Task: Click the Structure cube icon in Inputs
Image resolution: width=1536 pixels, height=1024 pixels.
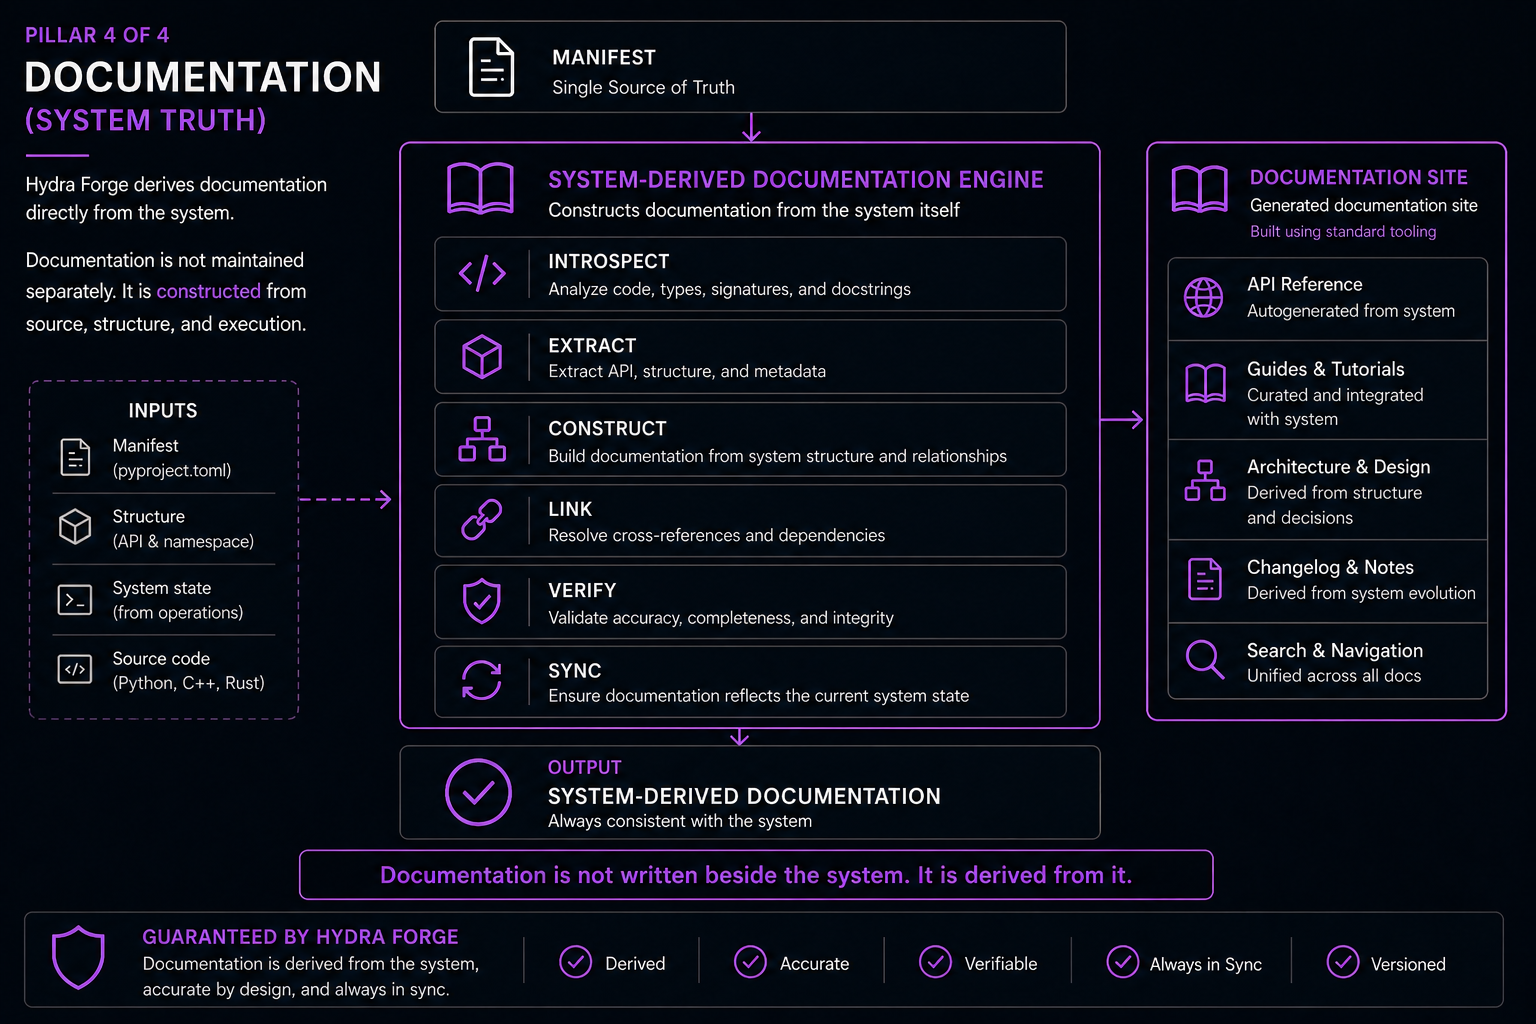Action: pos(75,527)
